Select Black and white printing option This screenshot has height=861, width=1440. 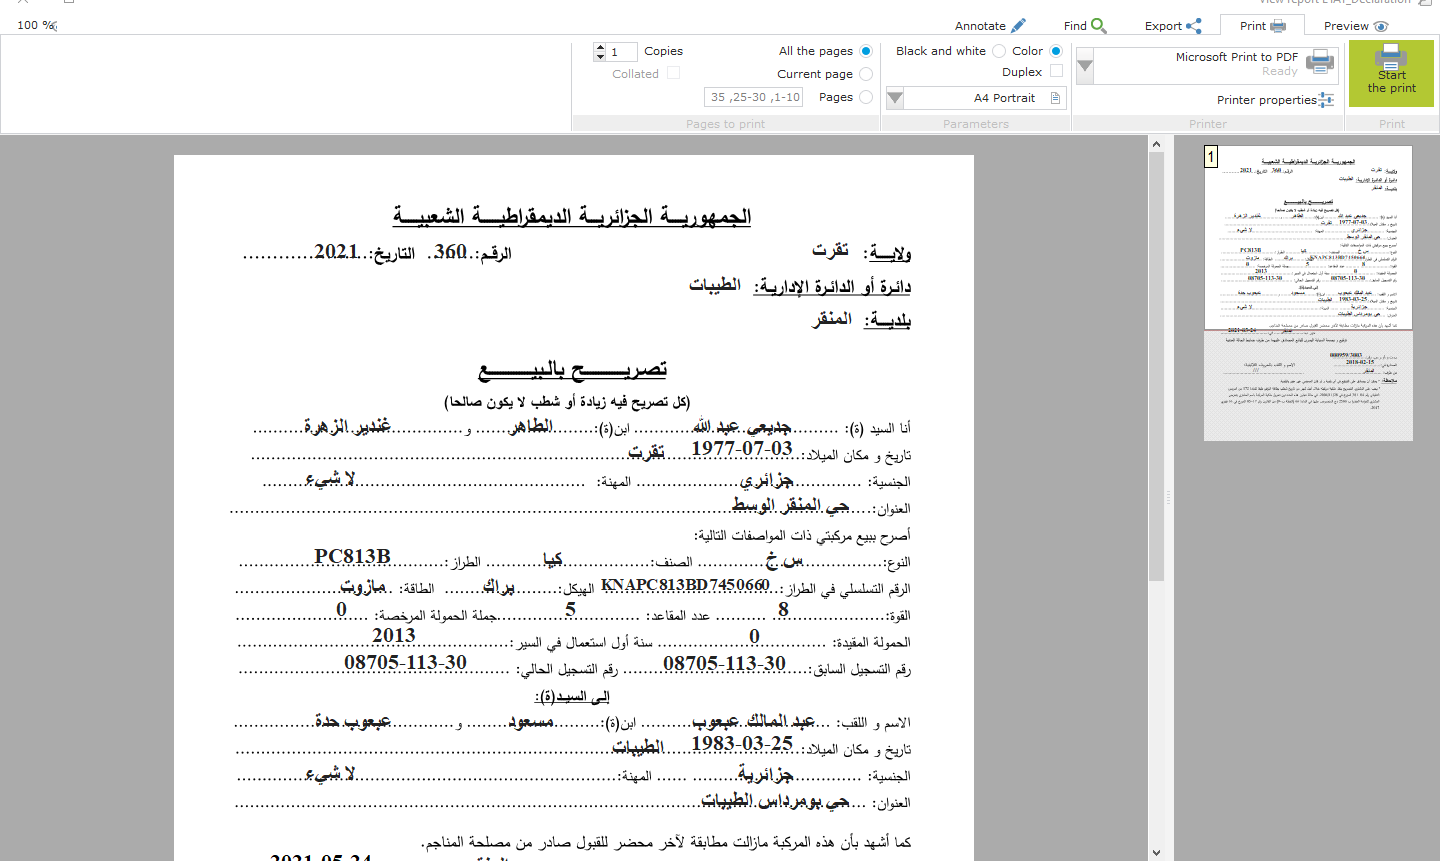pos(999,51)
